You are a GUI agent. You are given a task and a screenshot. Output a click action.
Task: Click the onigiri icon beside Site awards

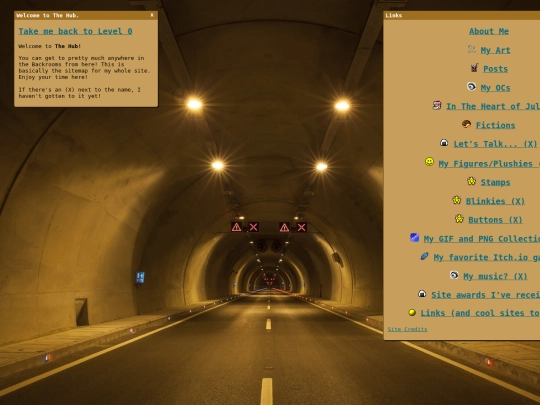[422, 293]
